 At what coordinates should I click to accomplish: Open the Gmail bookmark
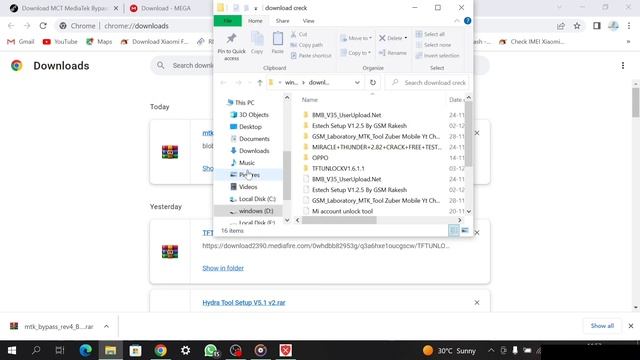[x=21, y=42]
